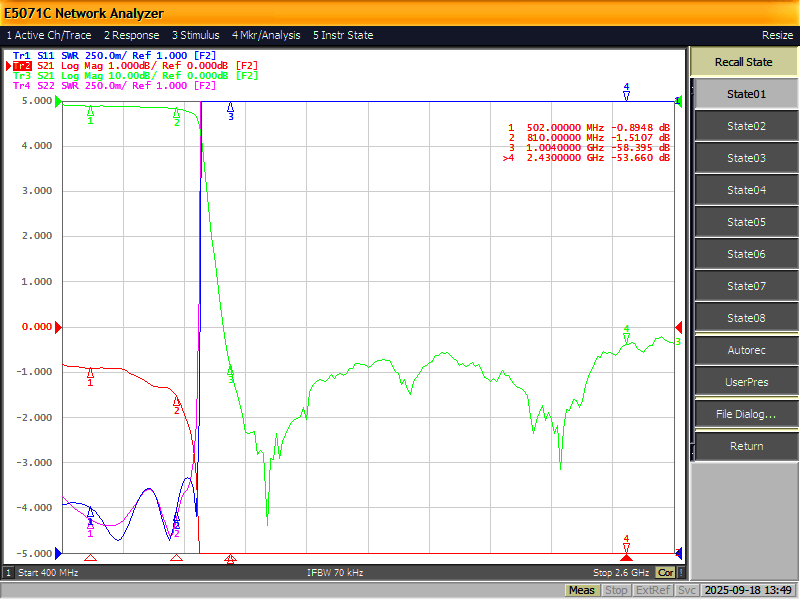Image resolution: width=800 pixels, height=600 pixels.
Task: Click the Cor correction indicator
Action: point(665,572)
